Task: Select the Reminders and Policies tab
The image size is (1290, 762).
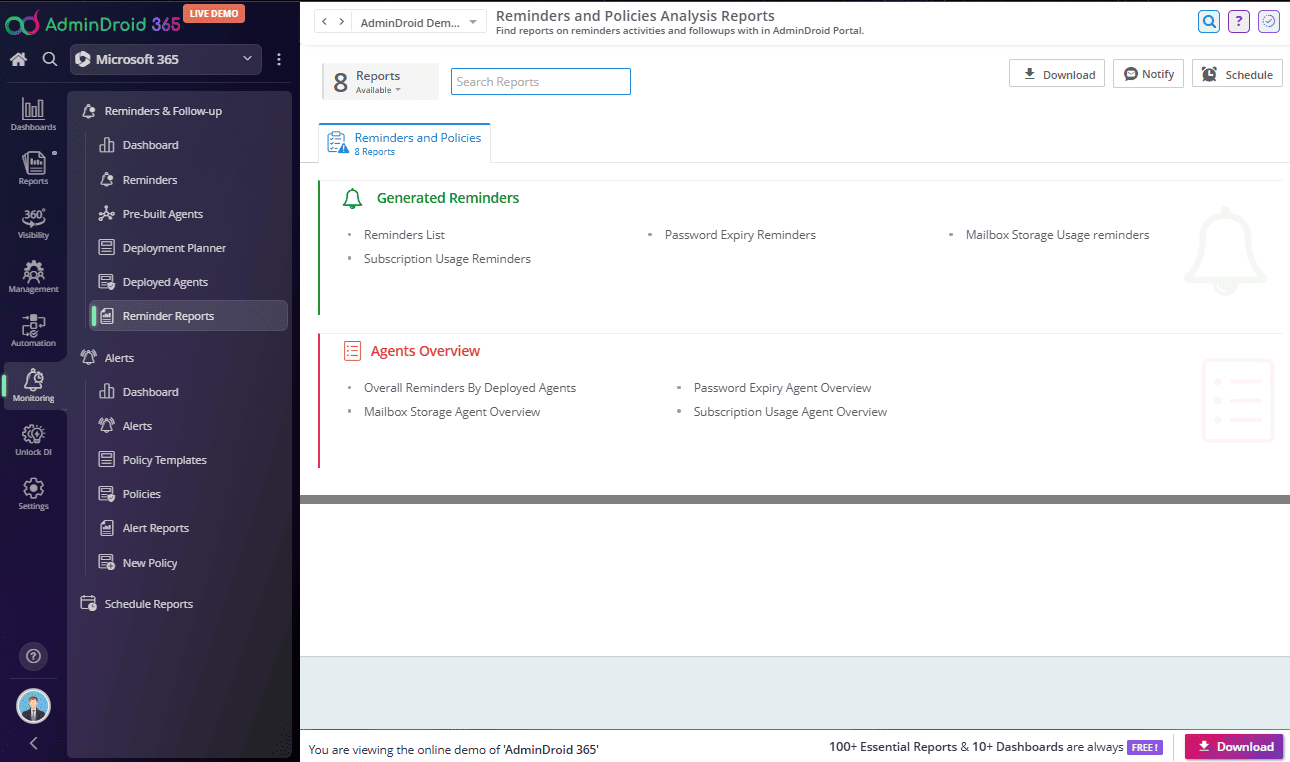Action: pyautogui.click(x=405, y=143)
